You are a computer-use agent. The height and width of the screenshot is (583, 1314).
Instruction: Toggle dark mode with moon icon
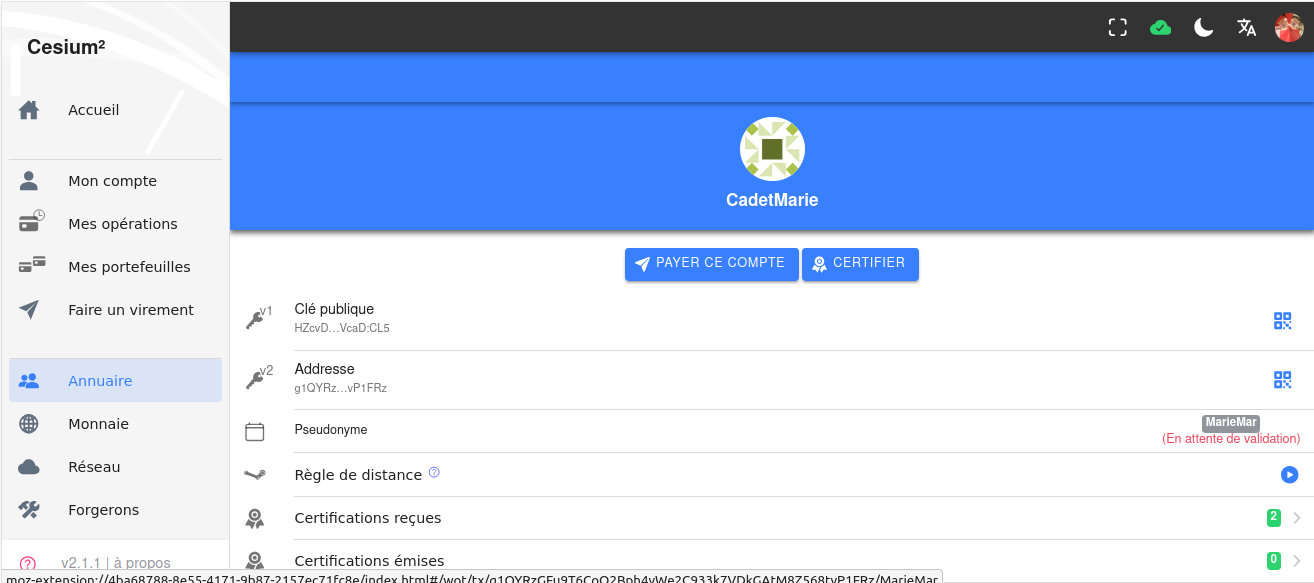(1203, 28)
